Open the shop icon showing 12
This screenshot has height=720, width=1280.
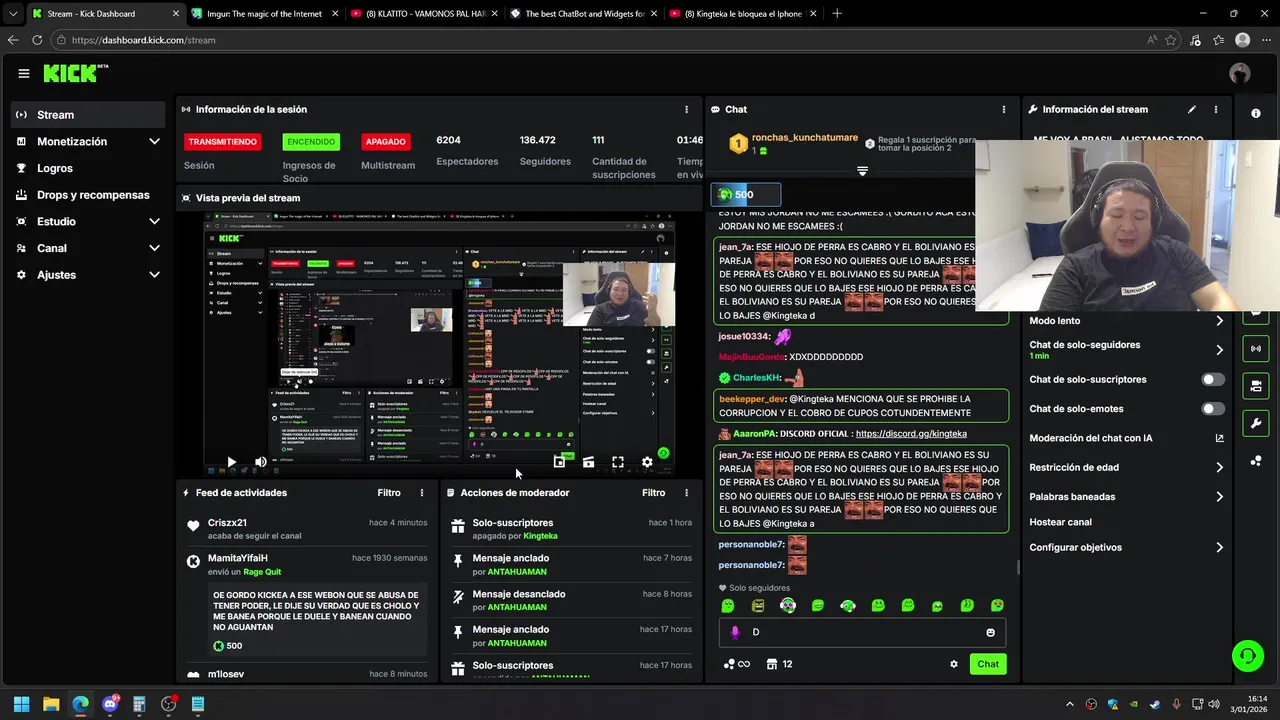(x=780, y=664)
